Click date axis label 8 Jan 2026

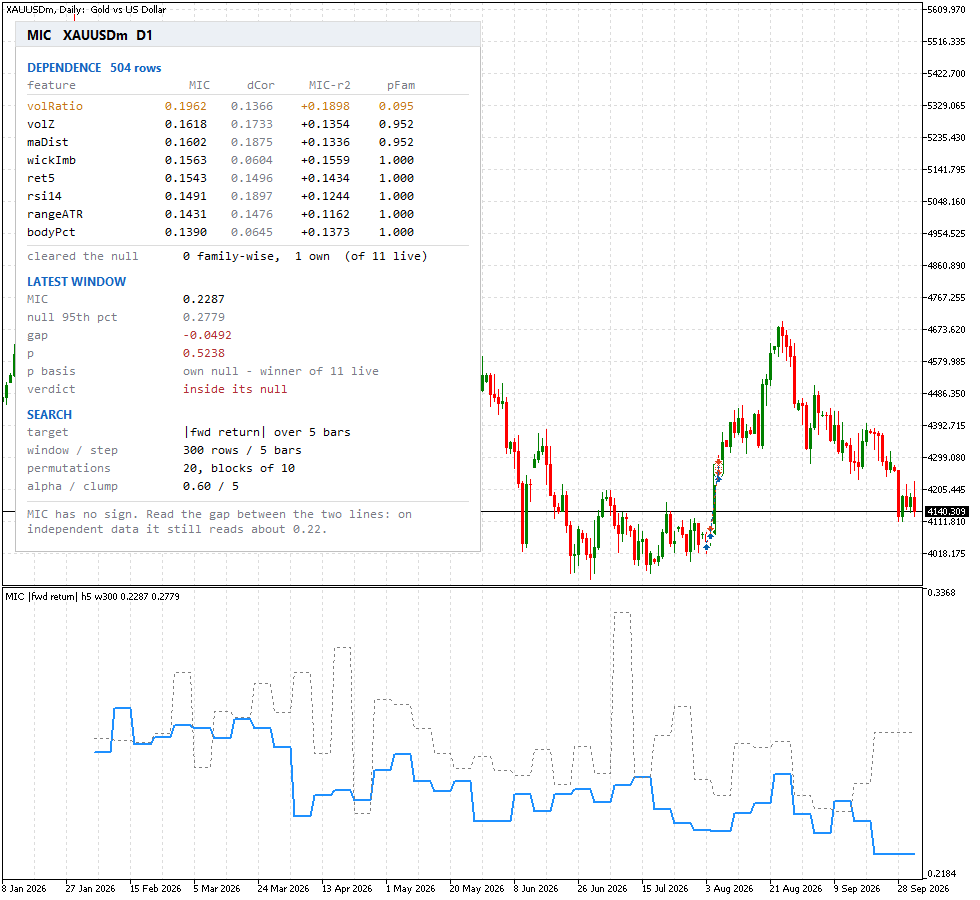(x=24, y=889)
